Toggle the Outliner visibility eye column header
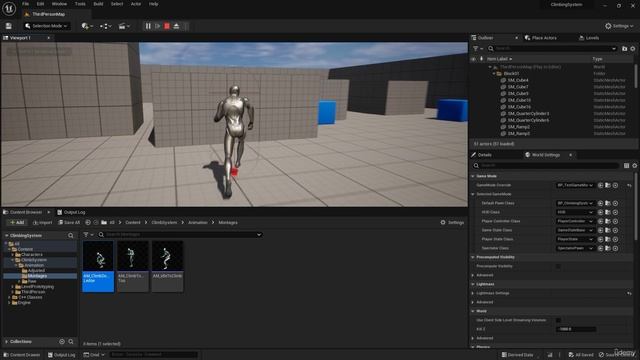The image size is (640, 360). click(x=473, y=59)
